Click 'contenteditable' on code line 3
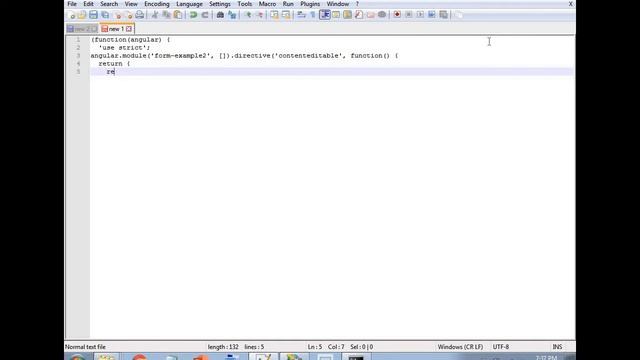Screen dimensions: 640x360 (x=308, y=56)
